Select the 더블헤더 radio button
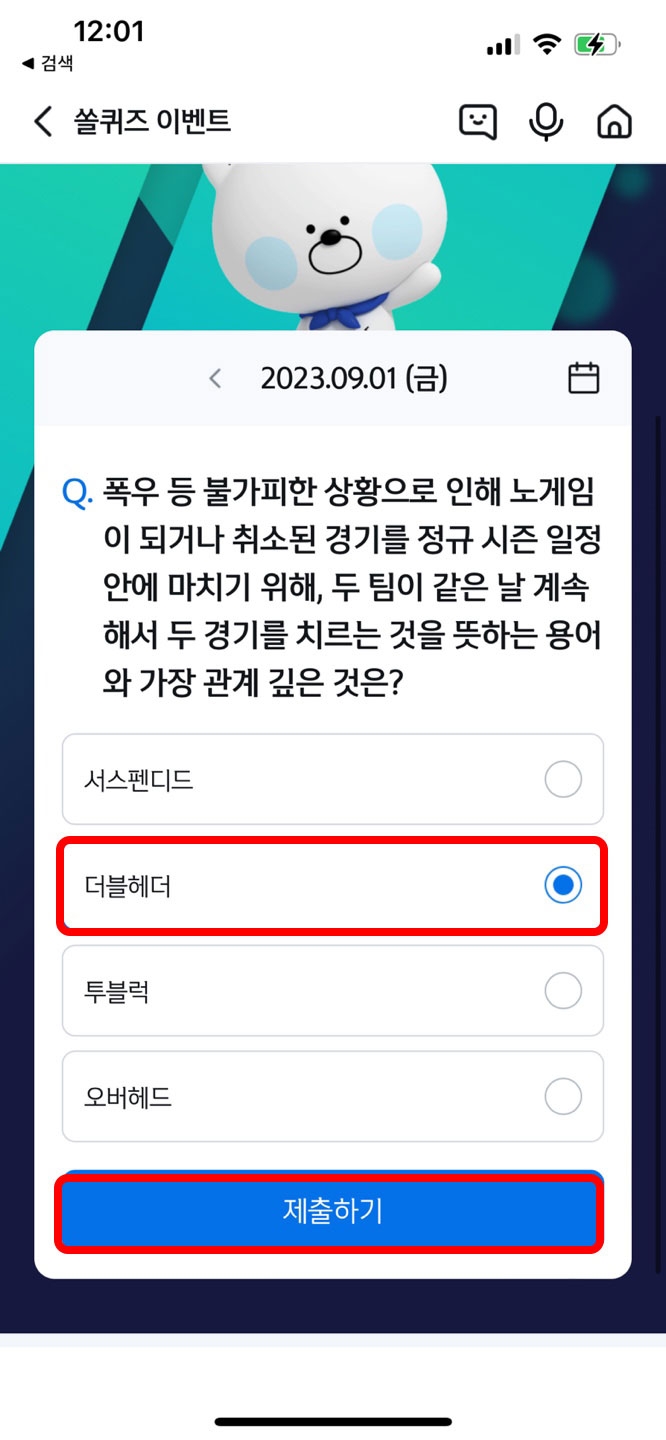The width and height of the screenshot is (666, 1440). click(x=563, y=885)
